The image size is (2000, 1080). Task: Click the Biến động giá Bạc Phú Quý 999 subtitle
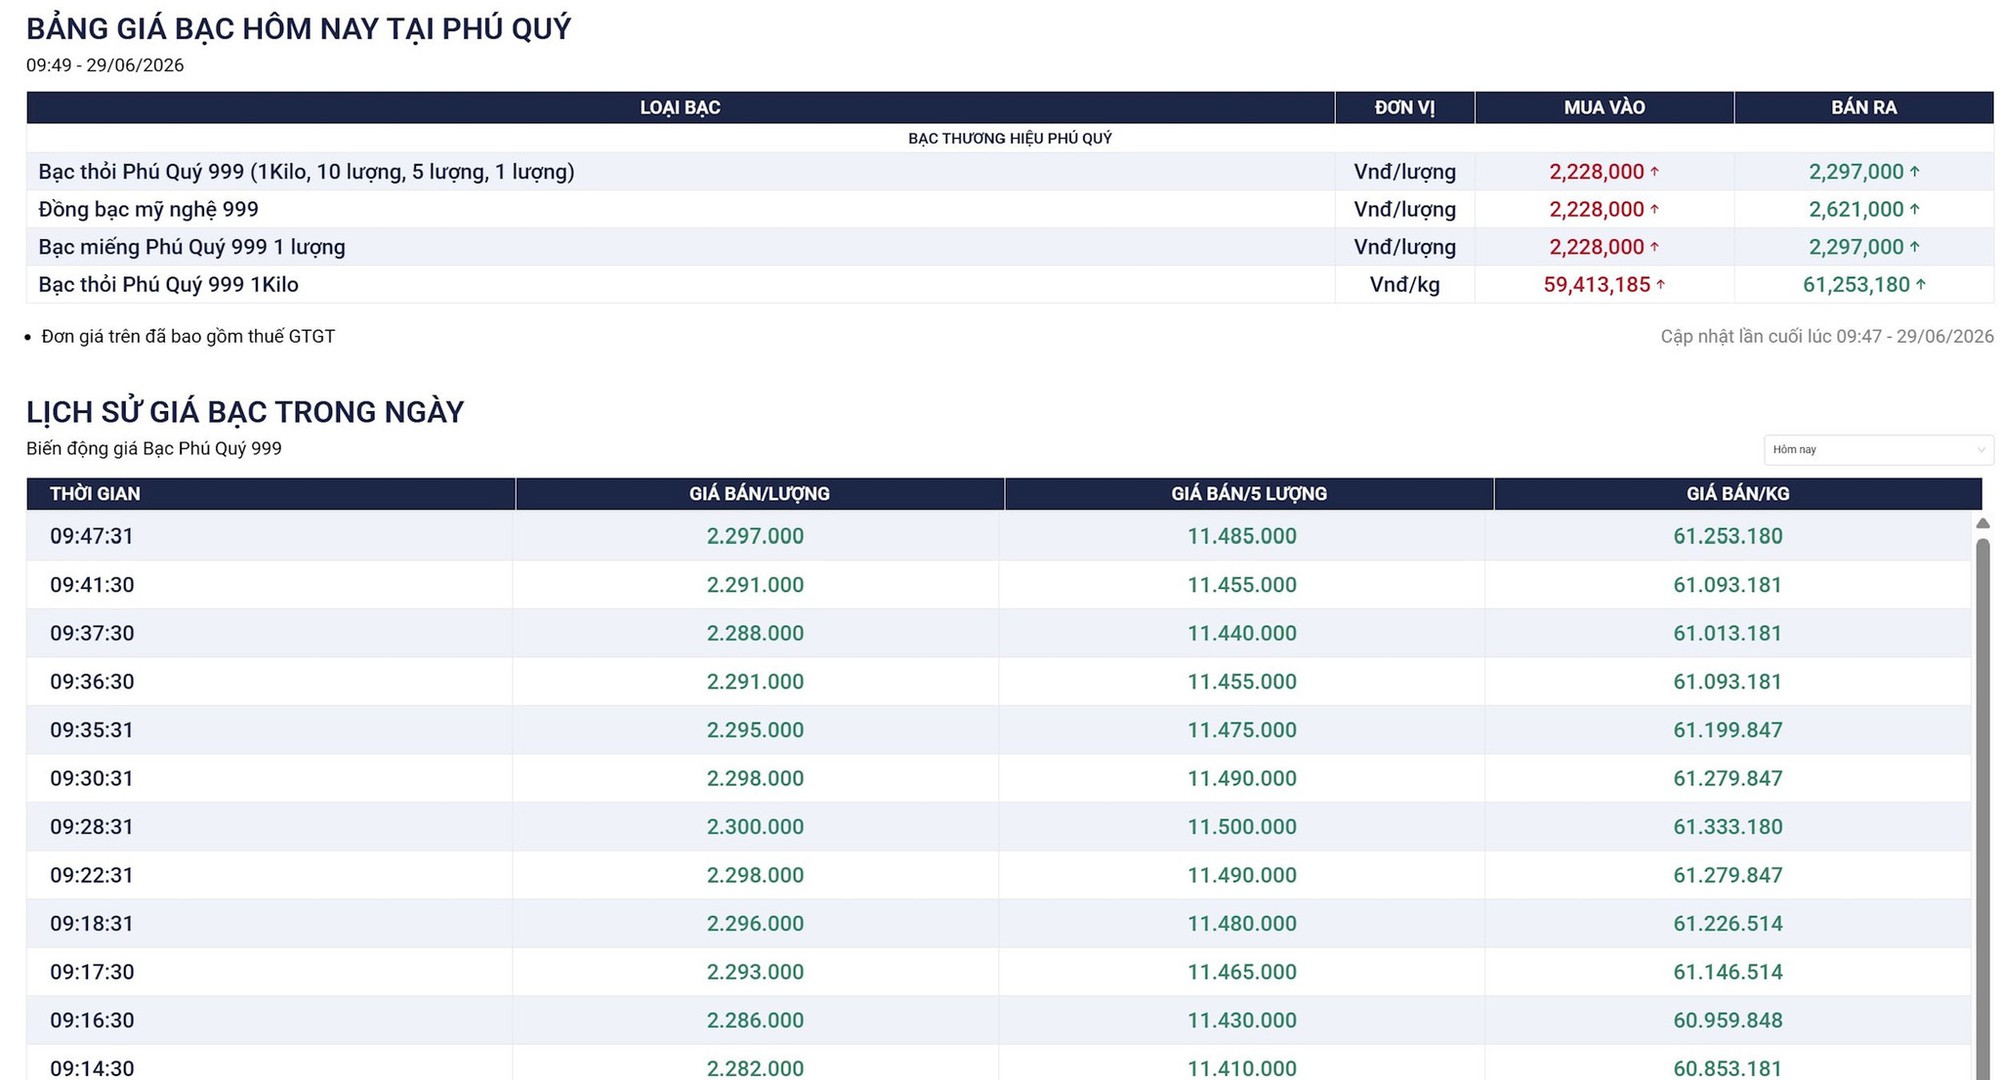[154, 448]
